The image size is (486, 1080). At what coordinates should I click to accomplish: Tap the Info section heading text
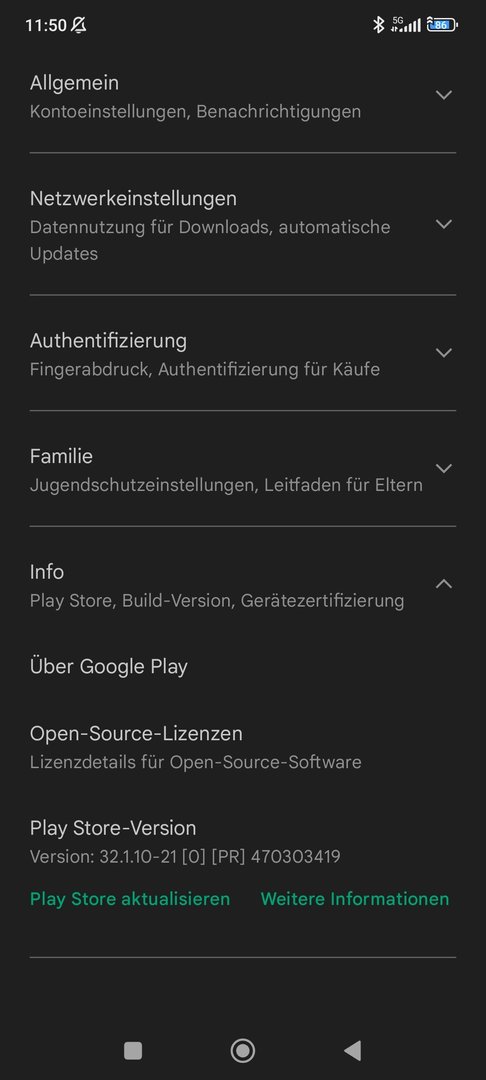[x=47, y=572]
